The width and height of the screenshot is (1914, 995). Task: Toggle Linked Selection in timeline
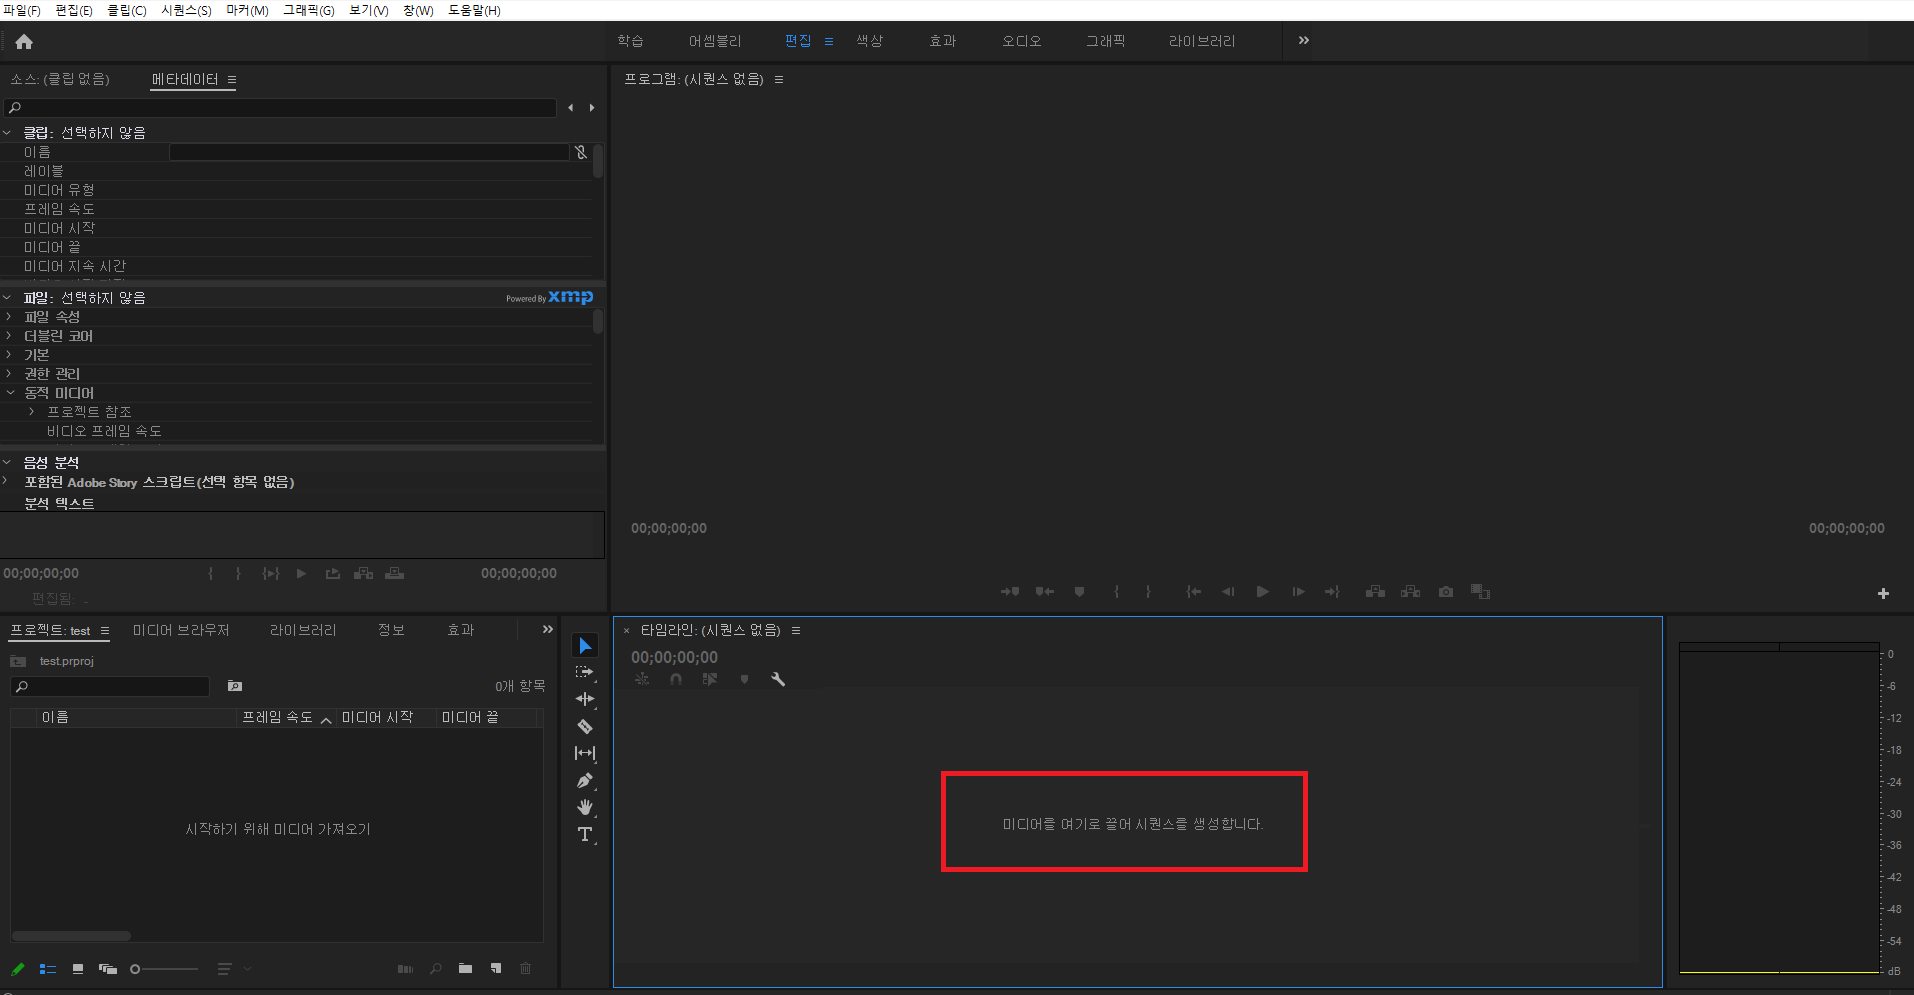(710, 679)
